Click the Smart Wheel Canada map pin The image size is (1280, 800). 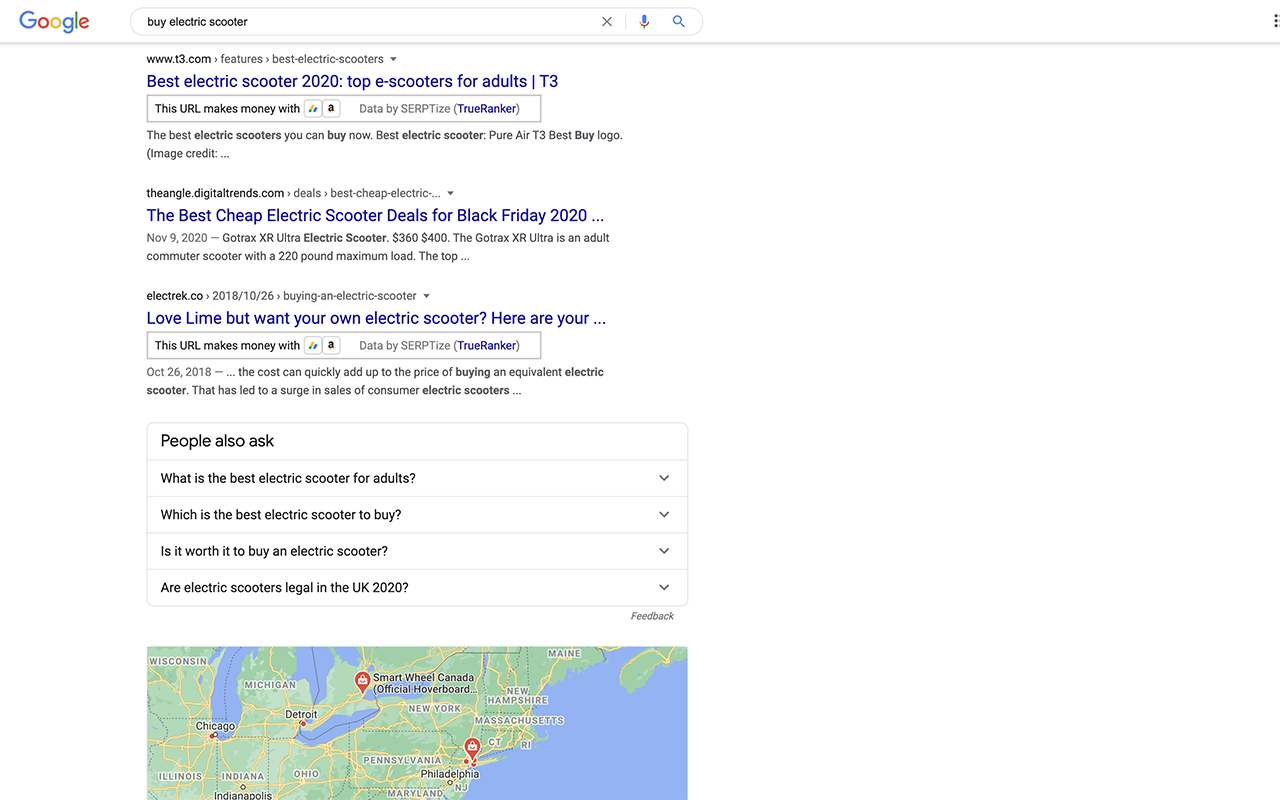pyautogui.click(x=363, y=682)
